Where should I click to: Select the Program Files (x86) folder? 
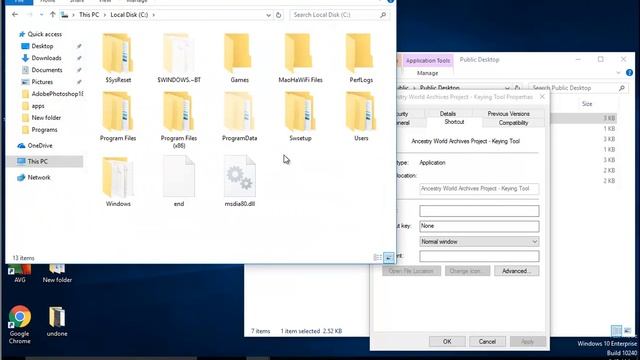pyautogui.click(x=179, y=120)
